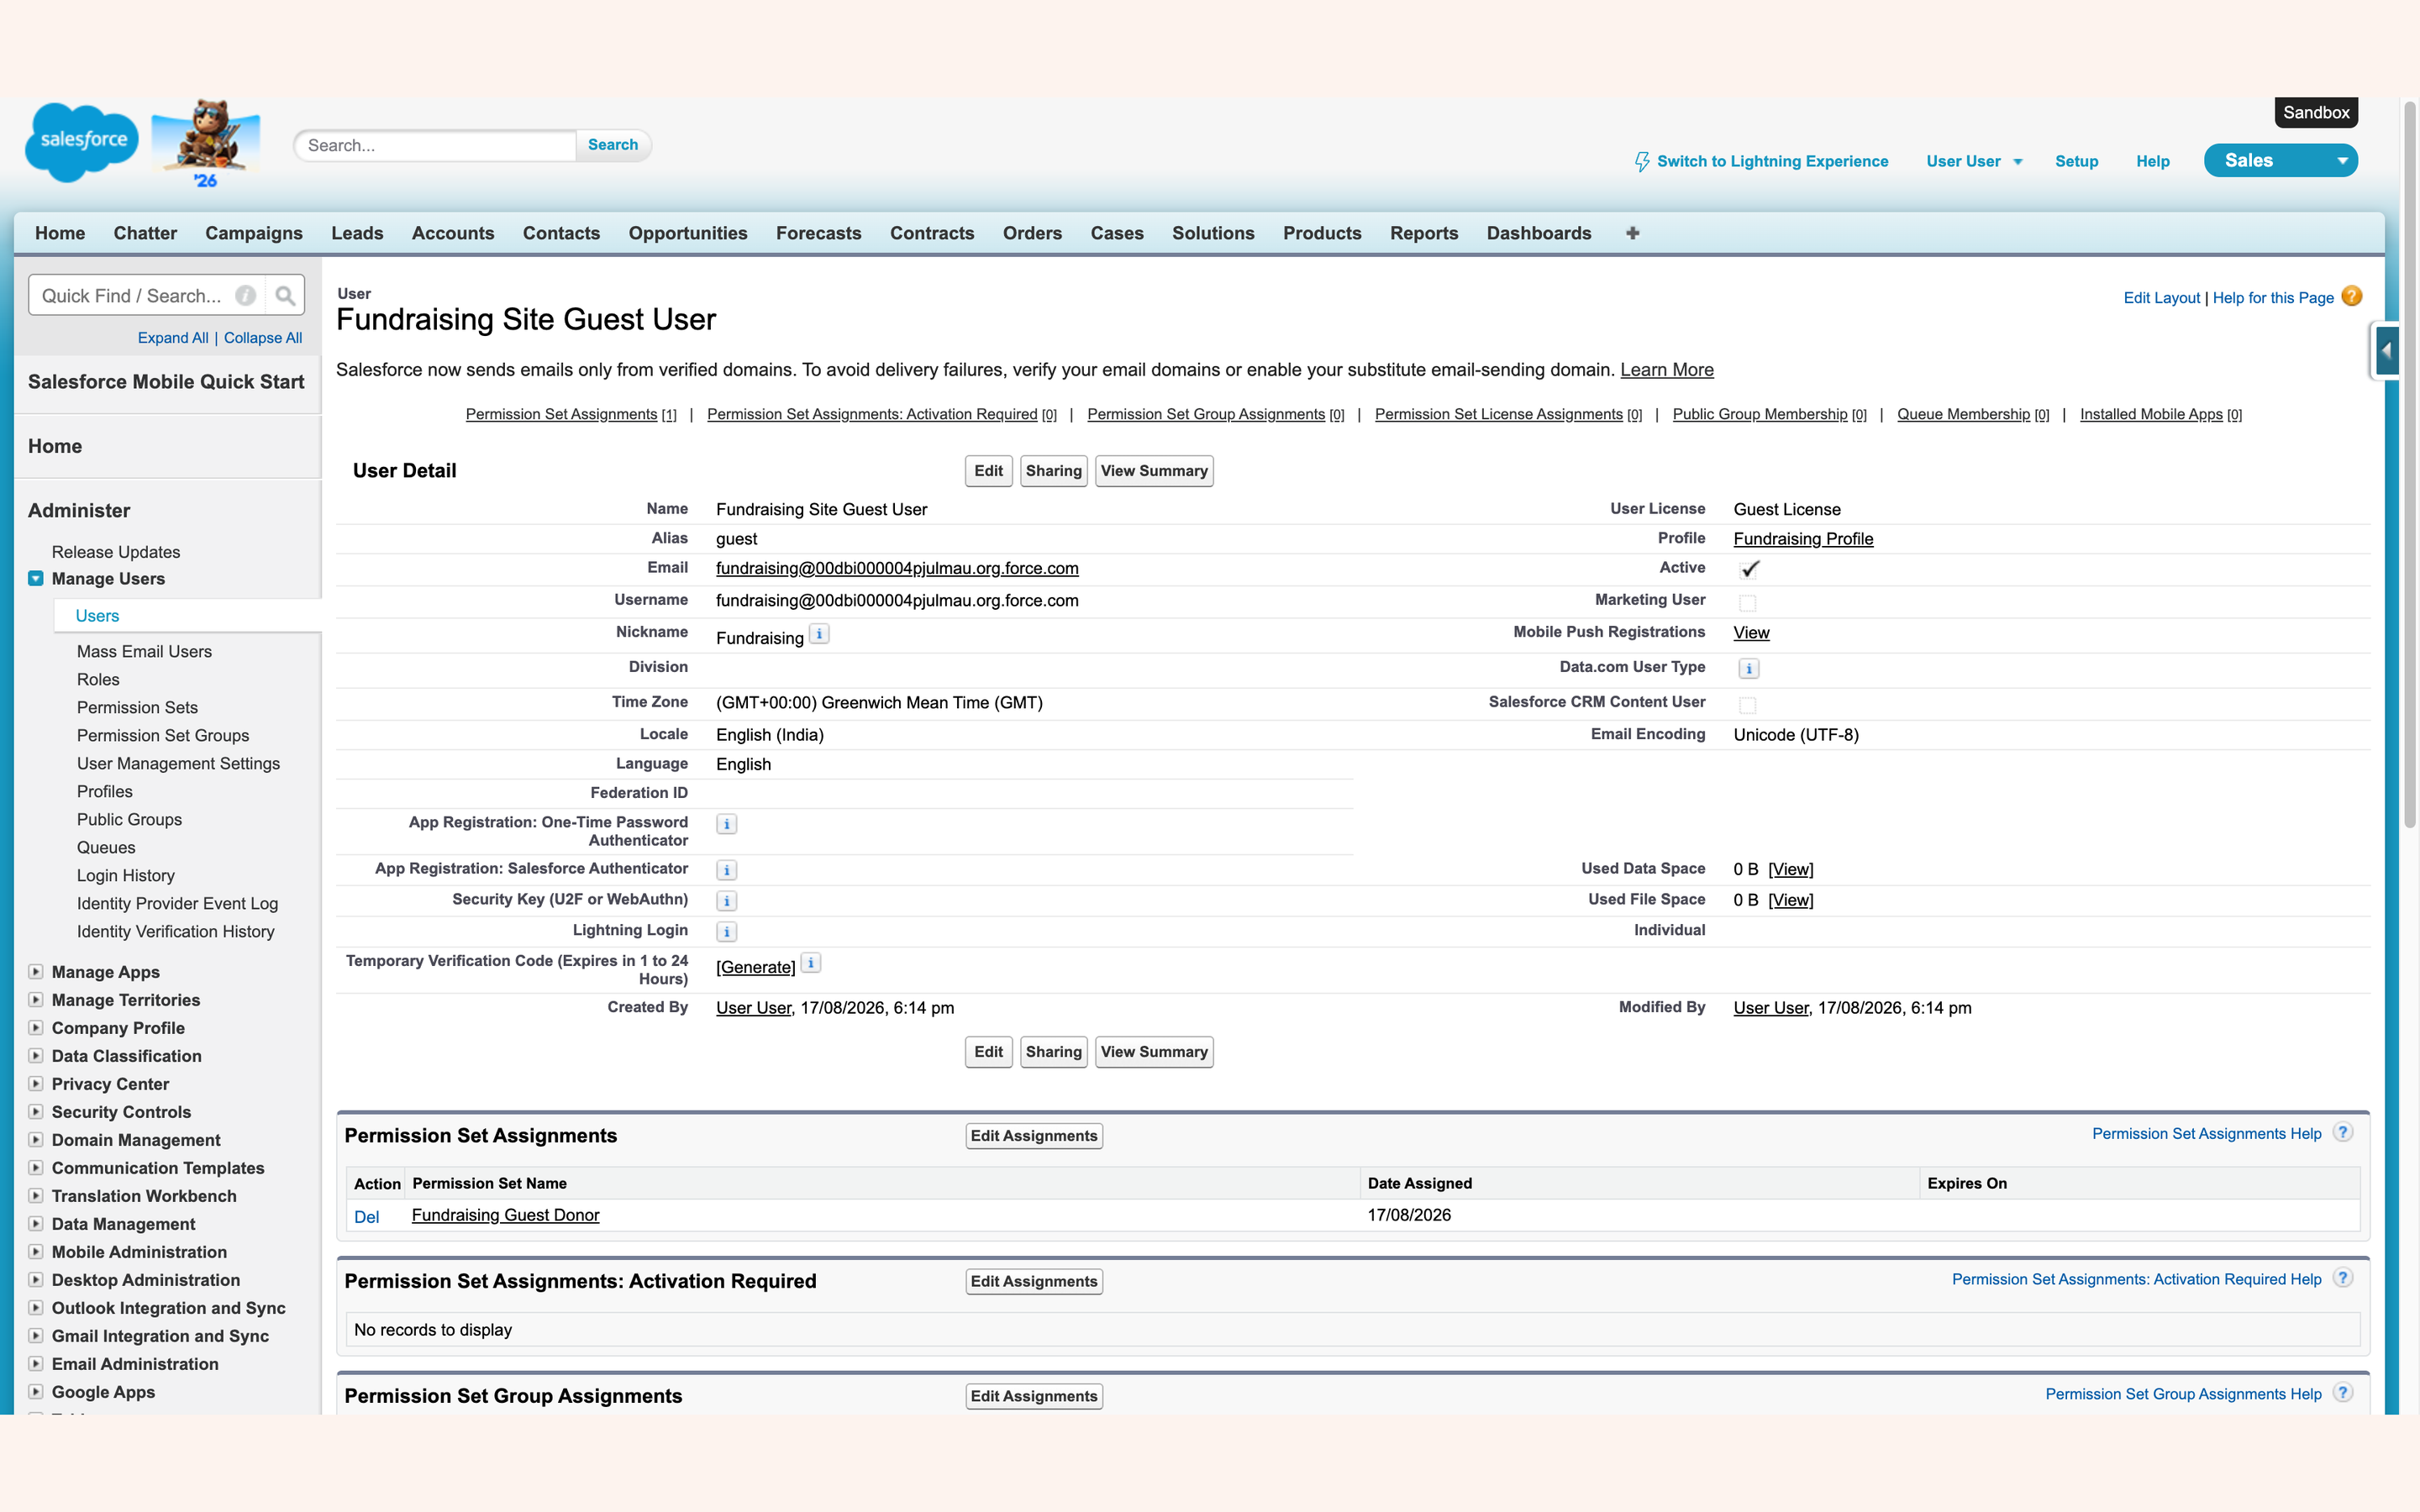Click the Astro '26 mascot image
Screen dimensions: 2420x1512
point(206,142)
